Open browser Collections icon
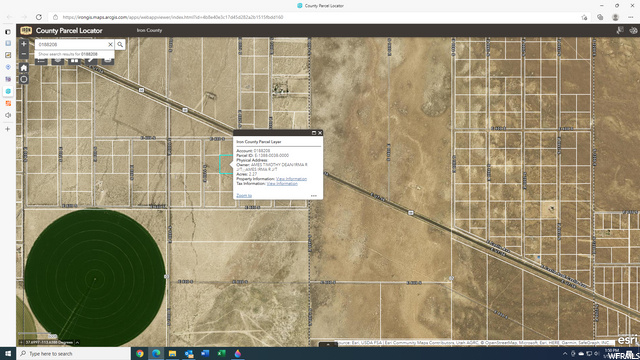The image size is (640, 360). 600,17
